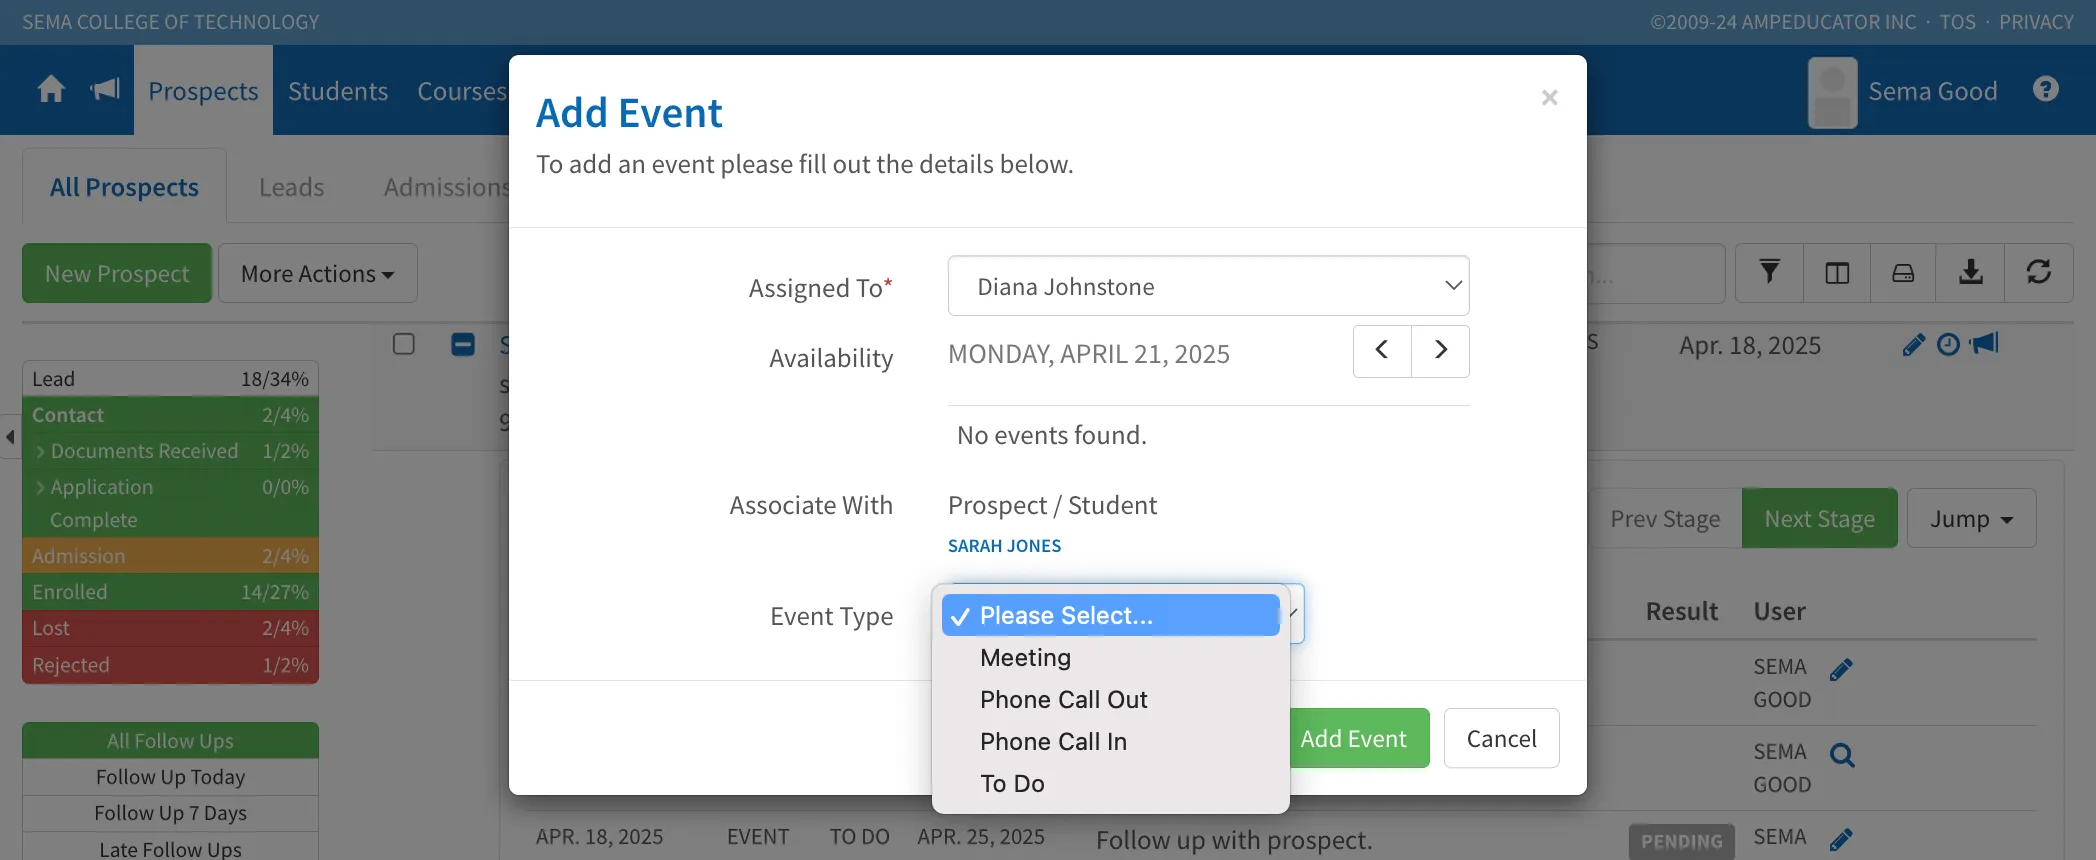Toggle the blue minus collapse box
Screen dimensions: 2096x860
pos(463,344)
